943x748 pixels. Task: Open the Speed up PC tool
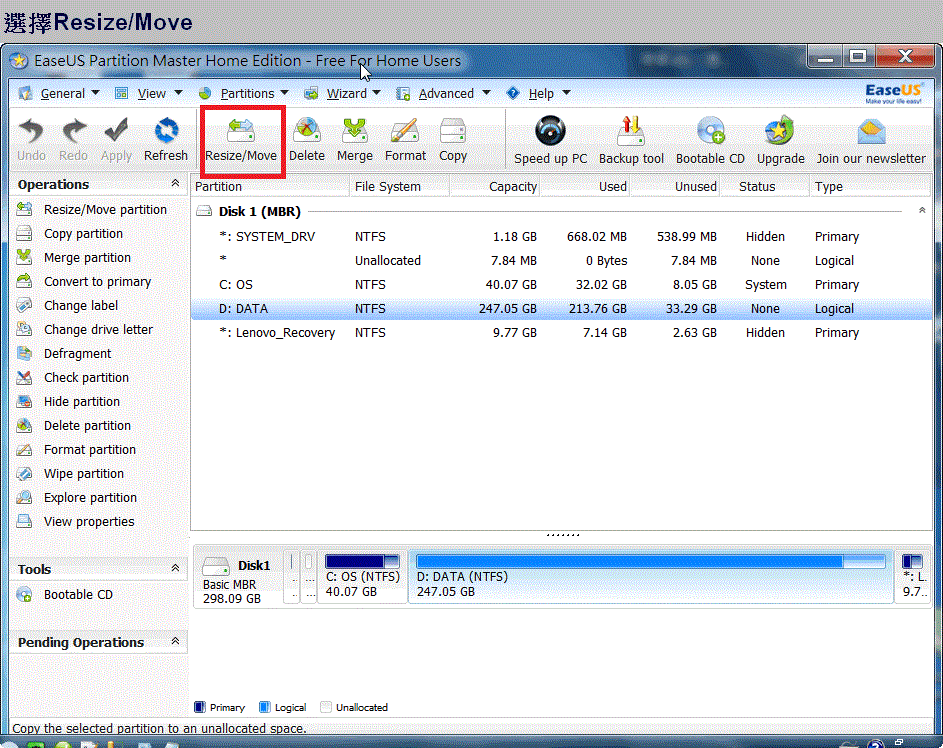click(x=550, y=141)
